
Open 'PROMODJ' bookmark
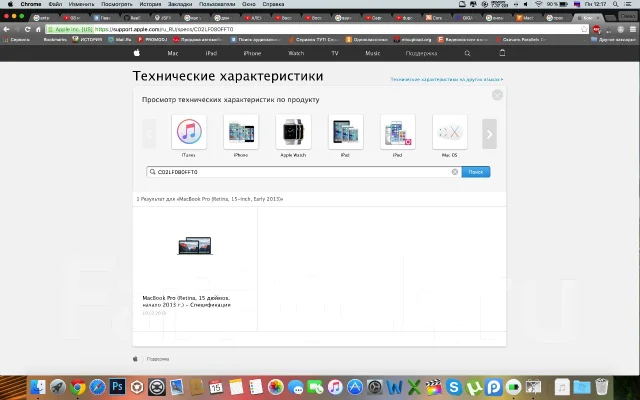tap(152, 40)
